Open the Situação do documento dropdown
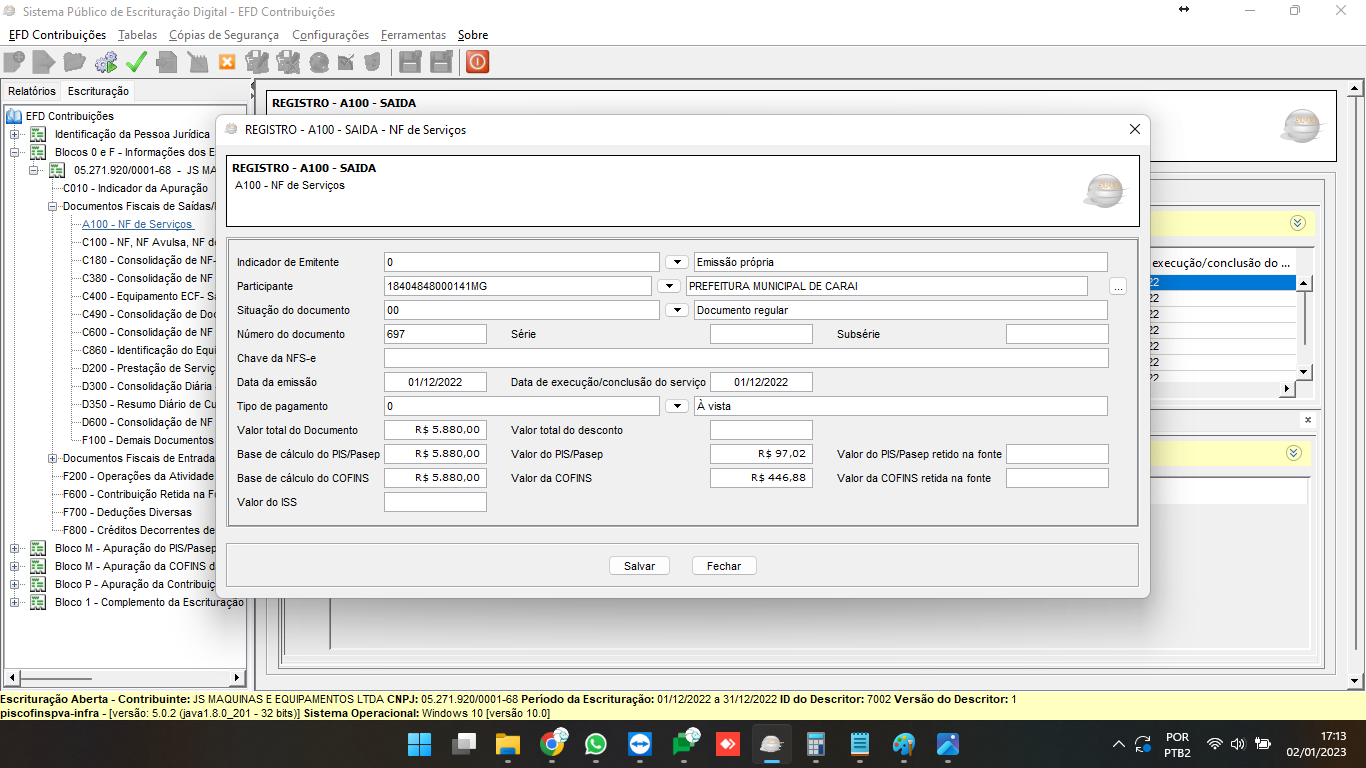1366x768 pixels. pyautogui.click(x=677, y=310)
